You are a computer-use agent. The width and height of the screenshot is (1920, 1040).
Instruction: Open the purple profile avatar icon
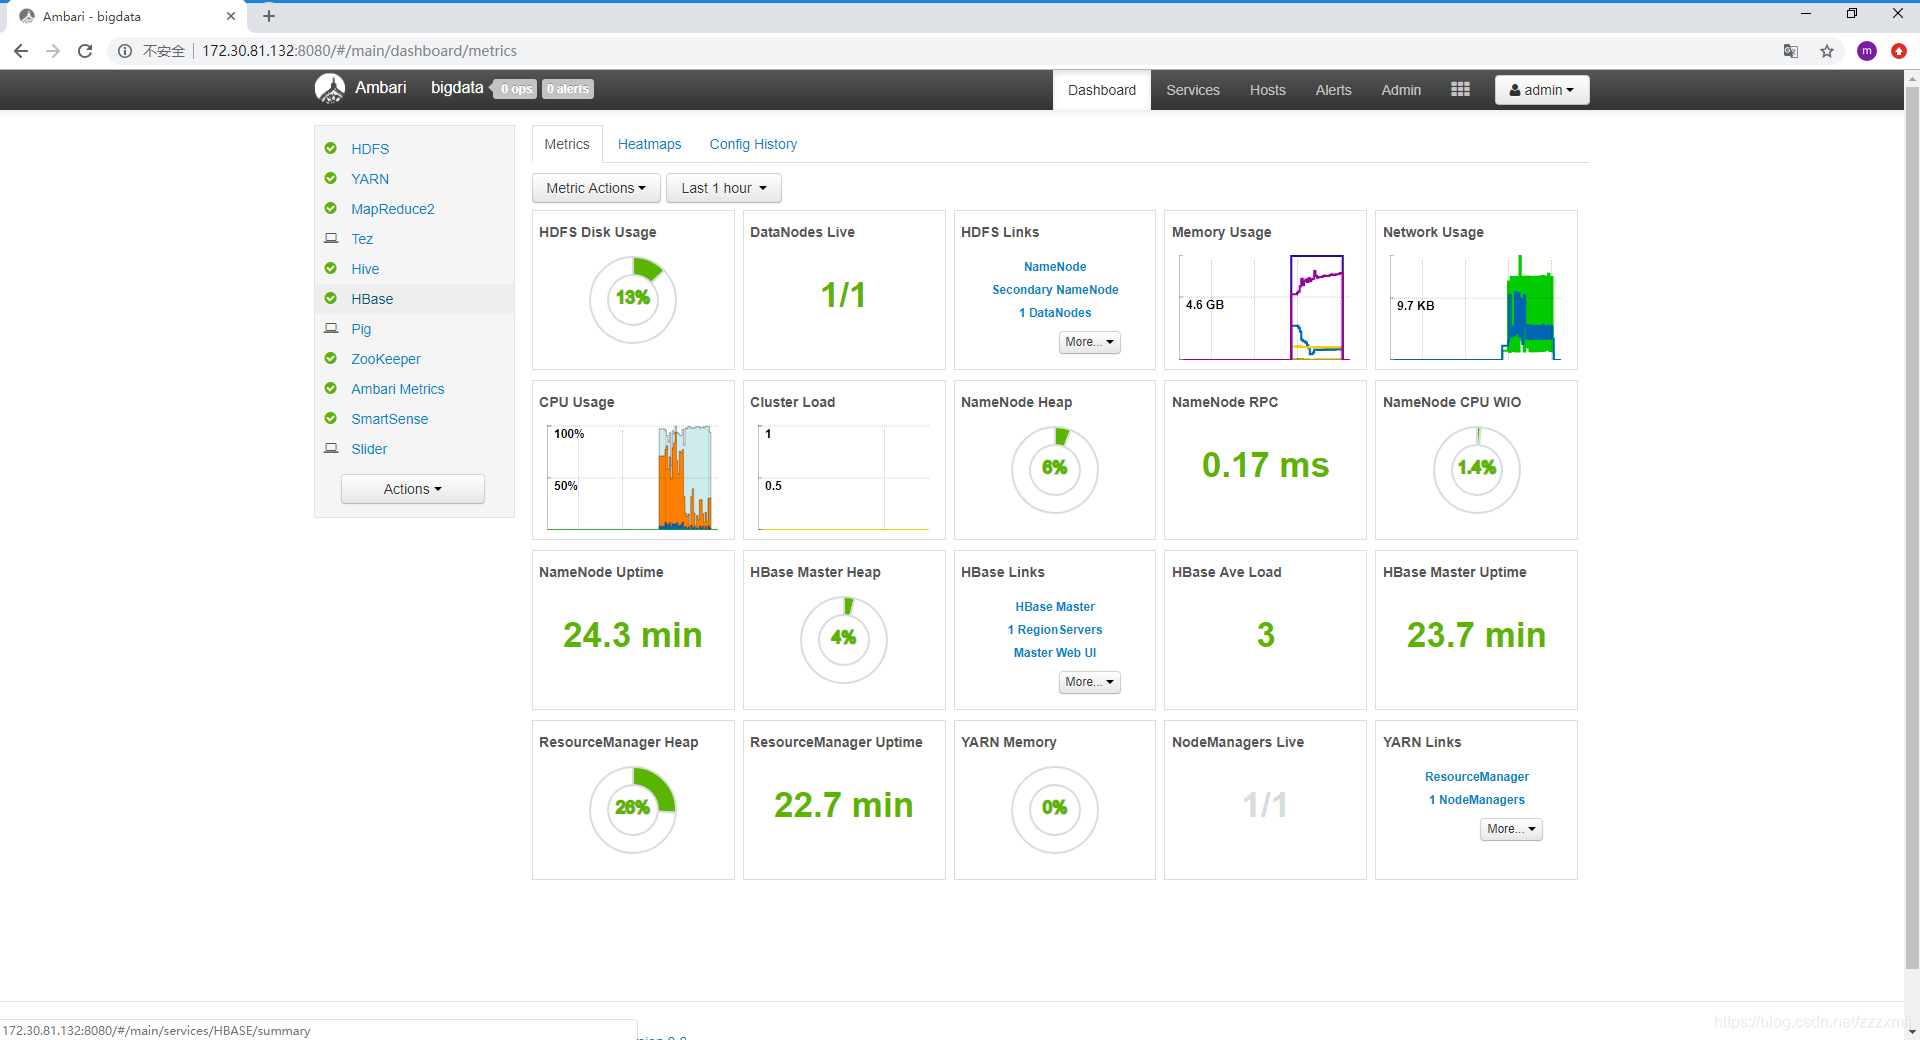(x=1867, y=51)
